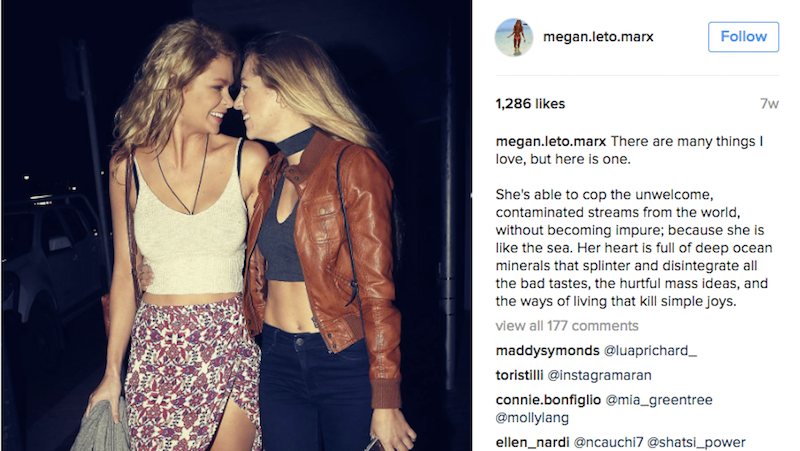Open commenter maddysymonds profile
800x451 pixels.
click(547, 350)
